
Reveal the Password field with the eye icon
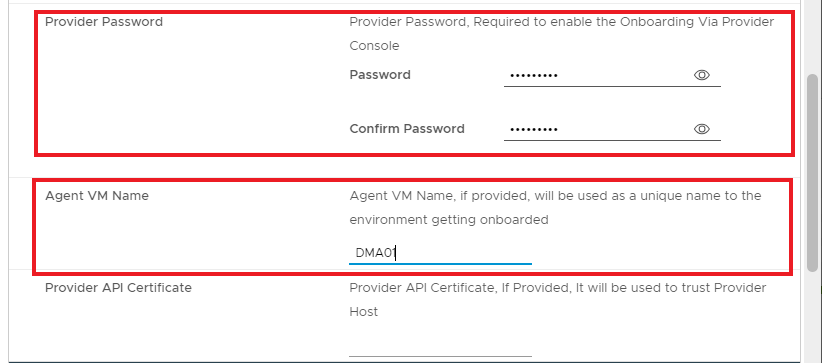(x=701, y=75)
